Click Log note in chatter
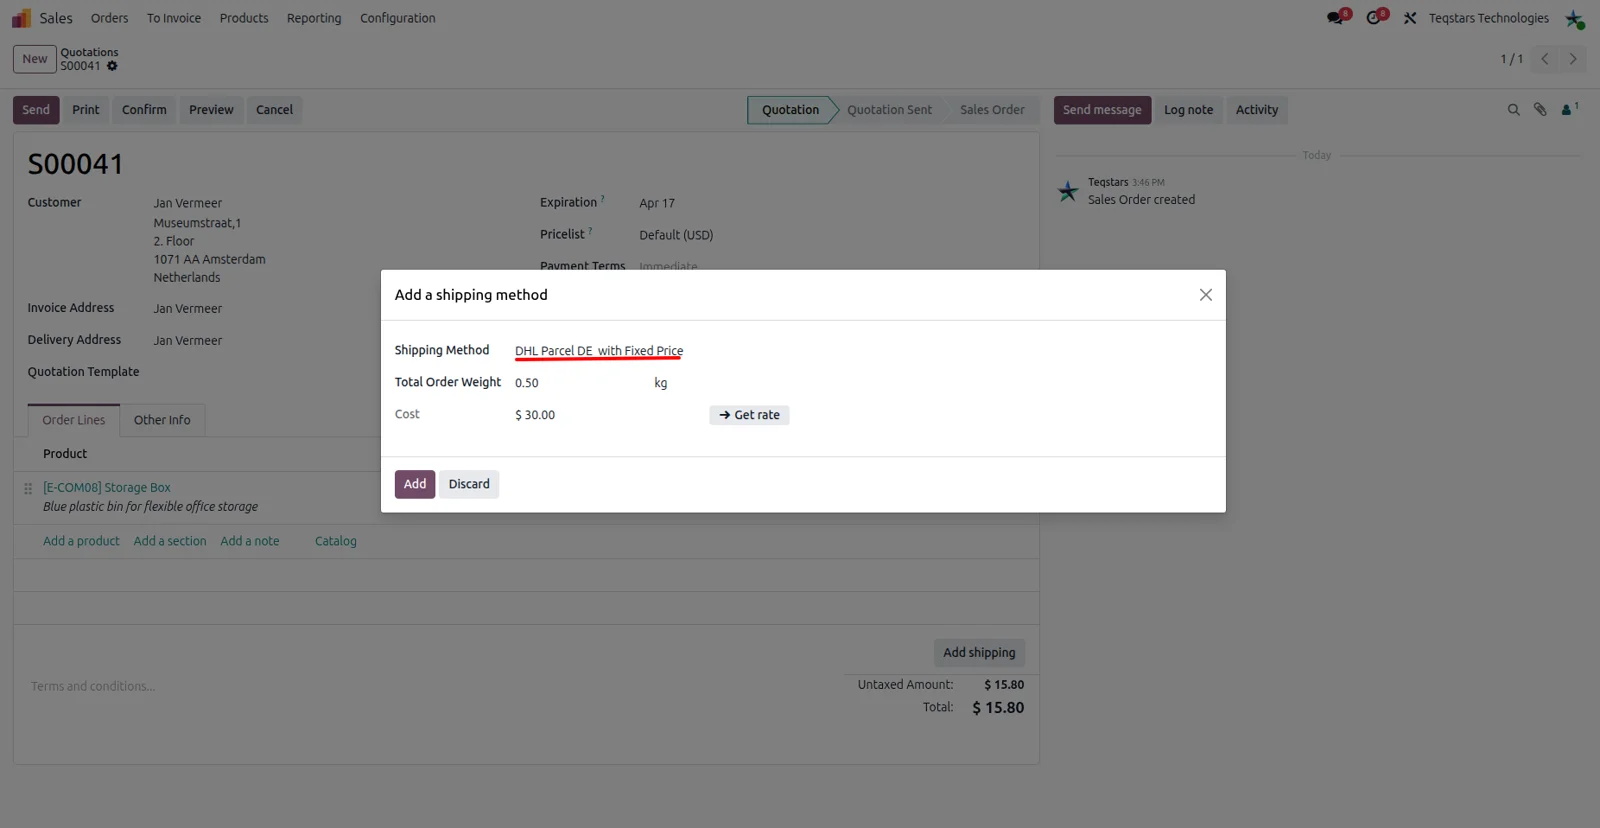Screen dimensions: 1600x828 1188,110
